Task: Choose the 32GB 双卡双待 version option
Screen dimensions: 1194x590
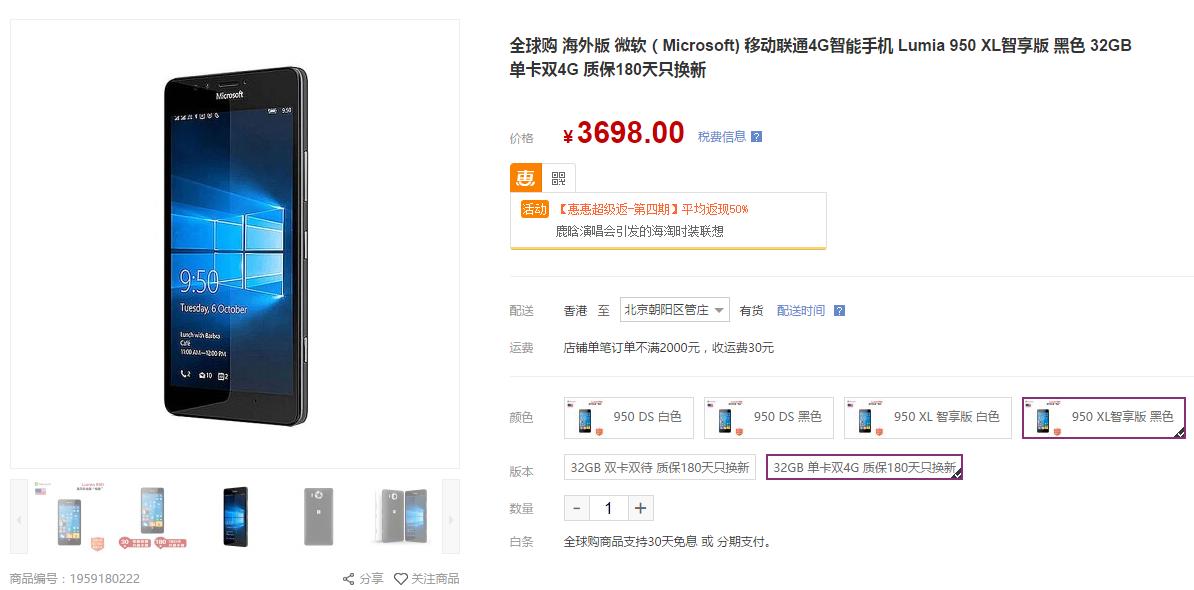Action: click(659, 466)
